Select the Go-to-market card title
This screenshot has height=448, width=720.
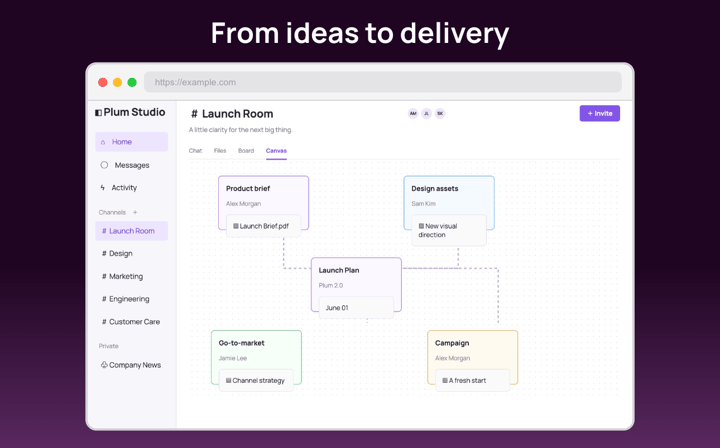point(242,343)
